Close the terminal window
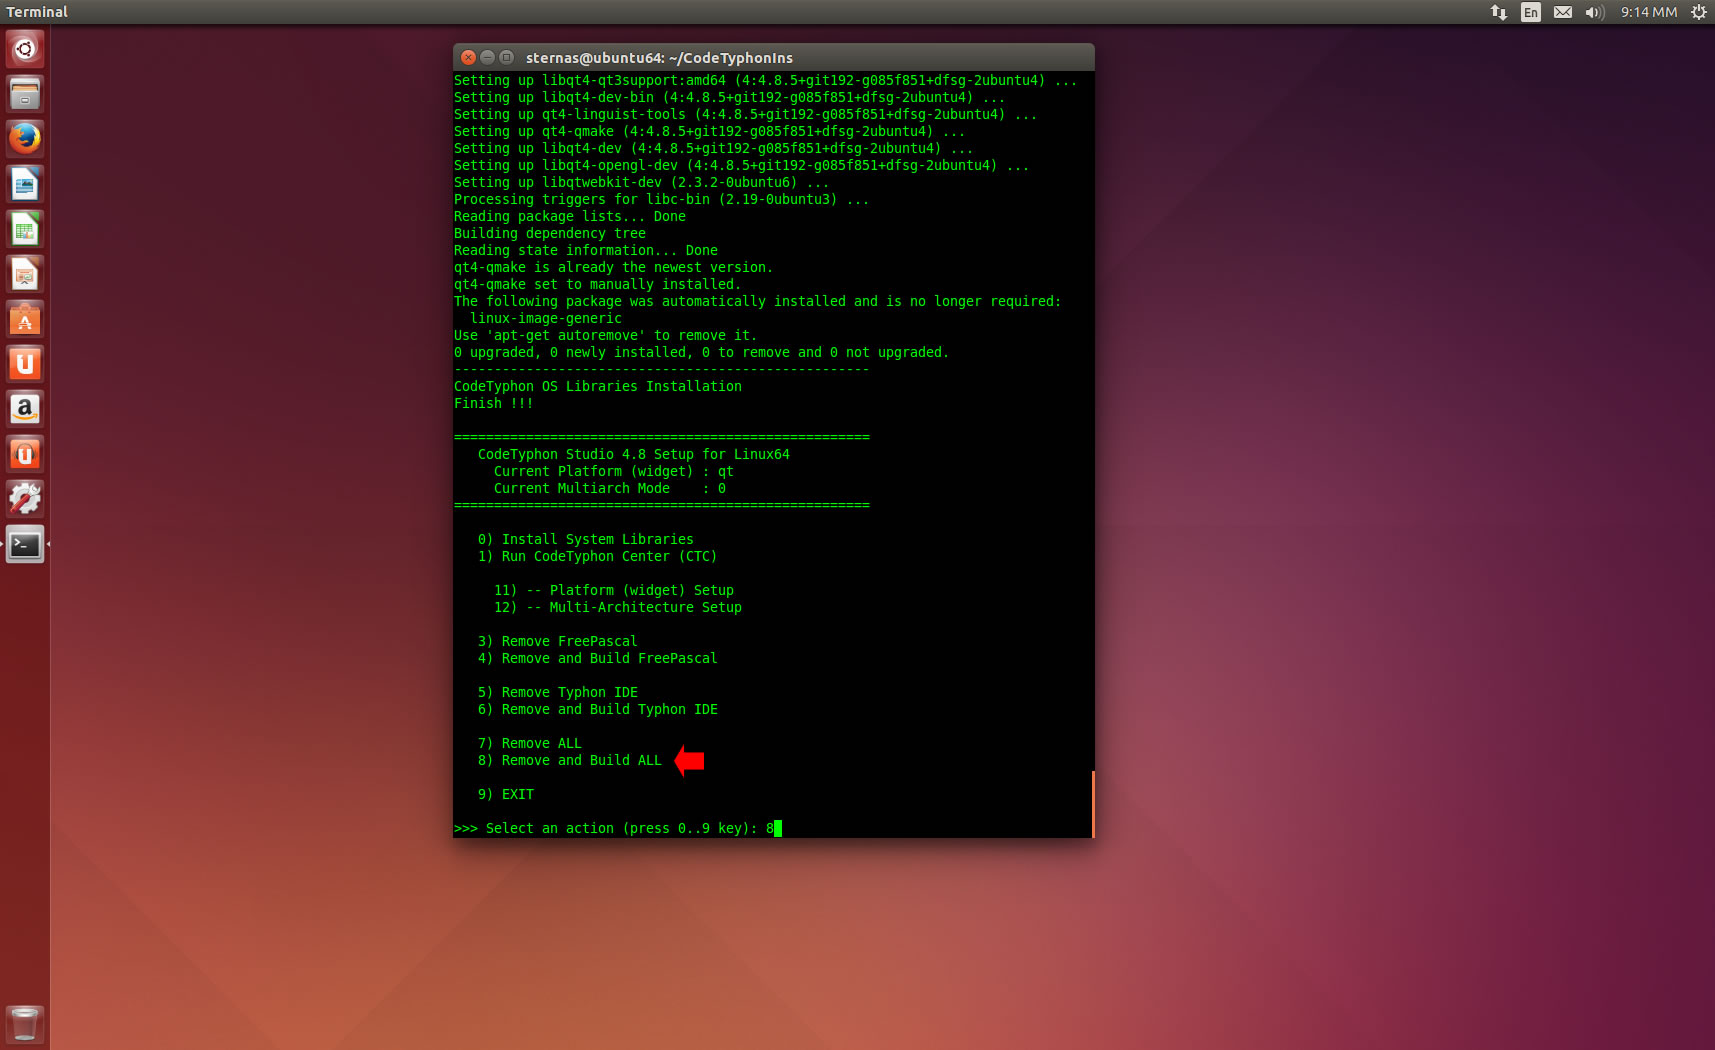This screenshot has height=1050, width=1715. (x=468, y=57)
